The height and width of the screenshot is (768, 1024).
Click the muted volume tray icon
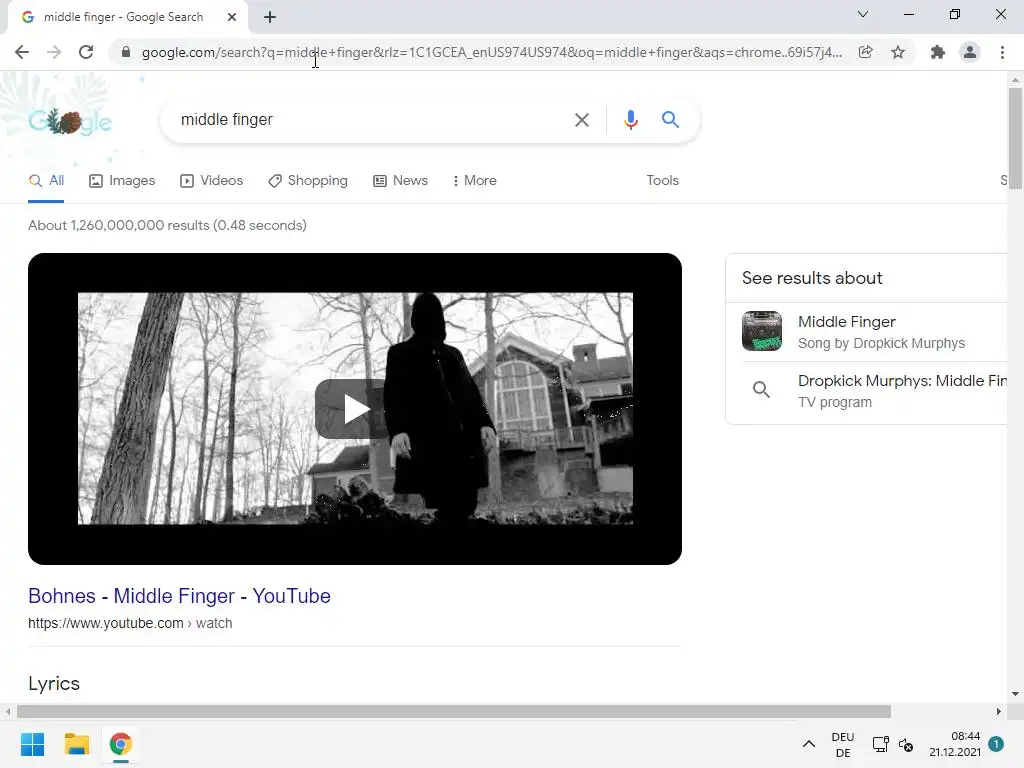click(x=906, y=744)
